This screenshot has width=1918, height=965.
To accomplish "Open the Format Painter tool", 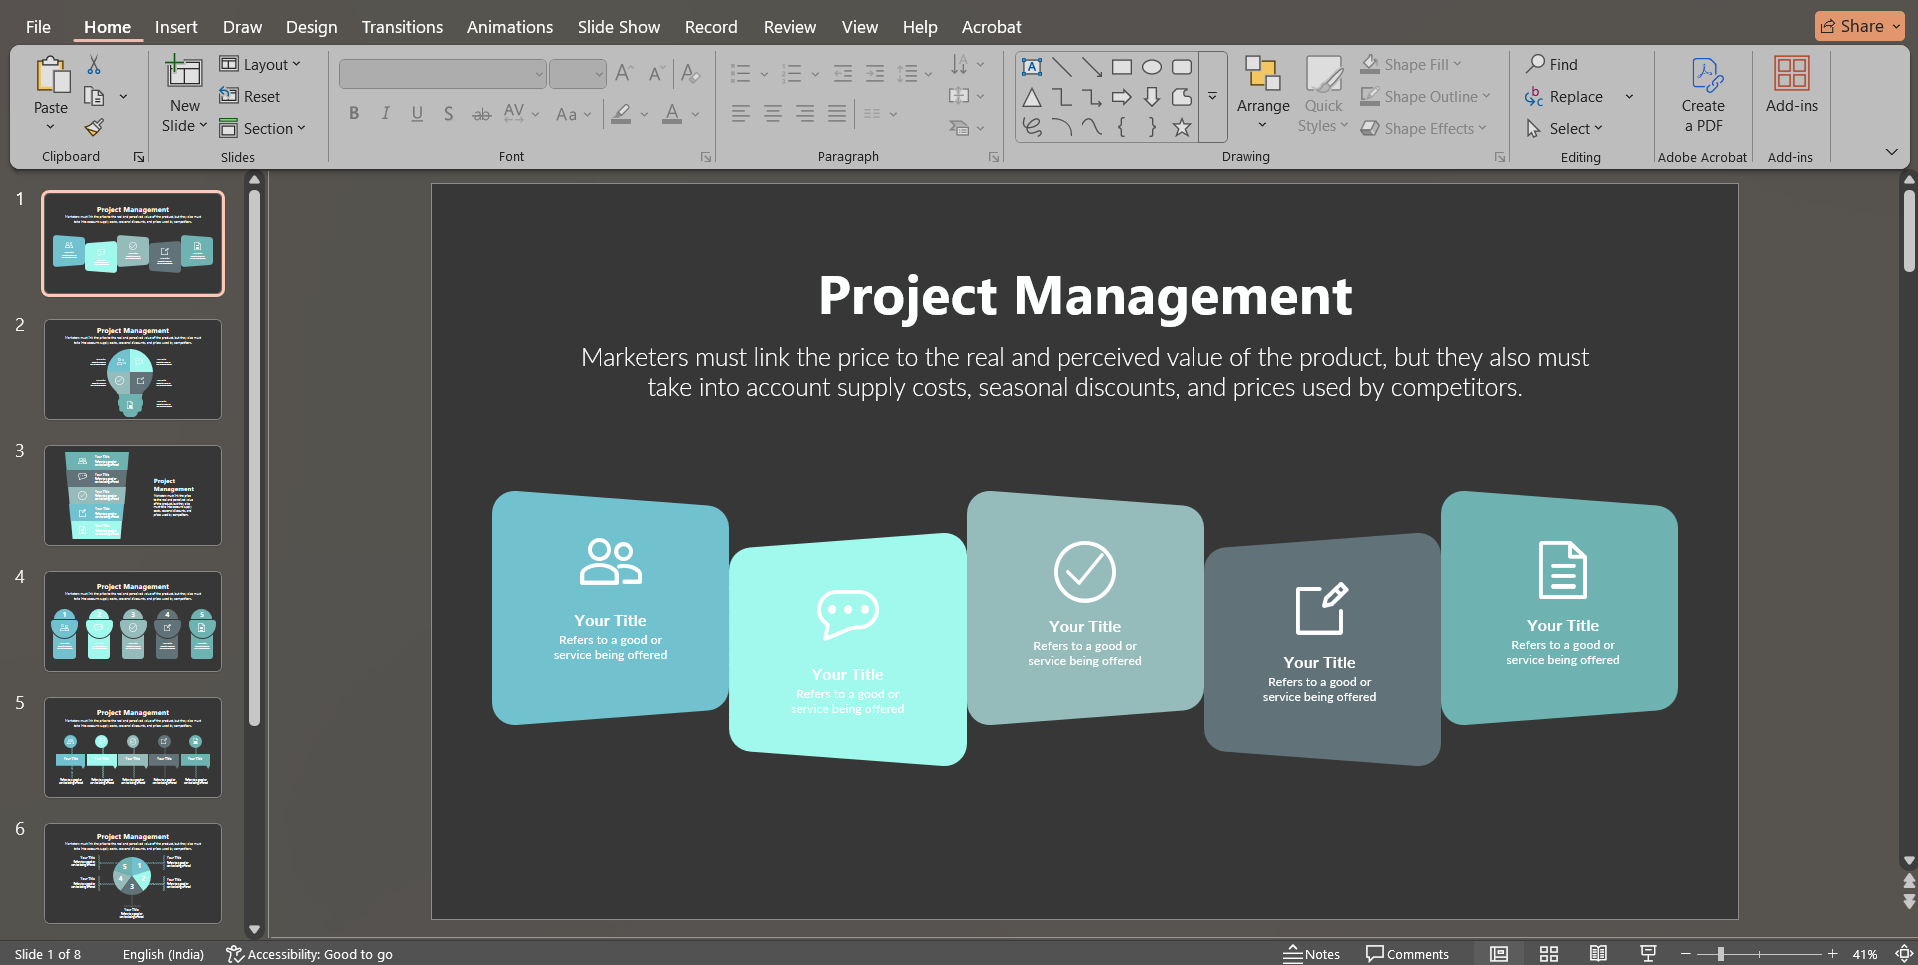I will (x=93, y=128).
